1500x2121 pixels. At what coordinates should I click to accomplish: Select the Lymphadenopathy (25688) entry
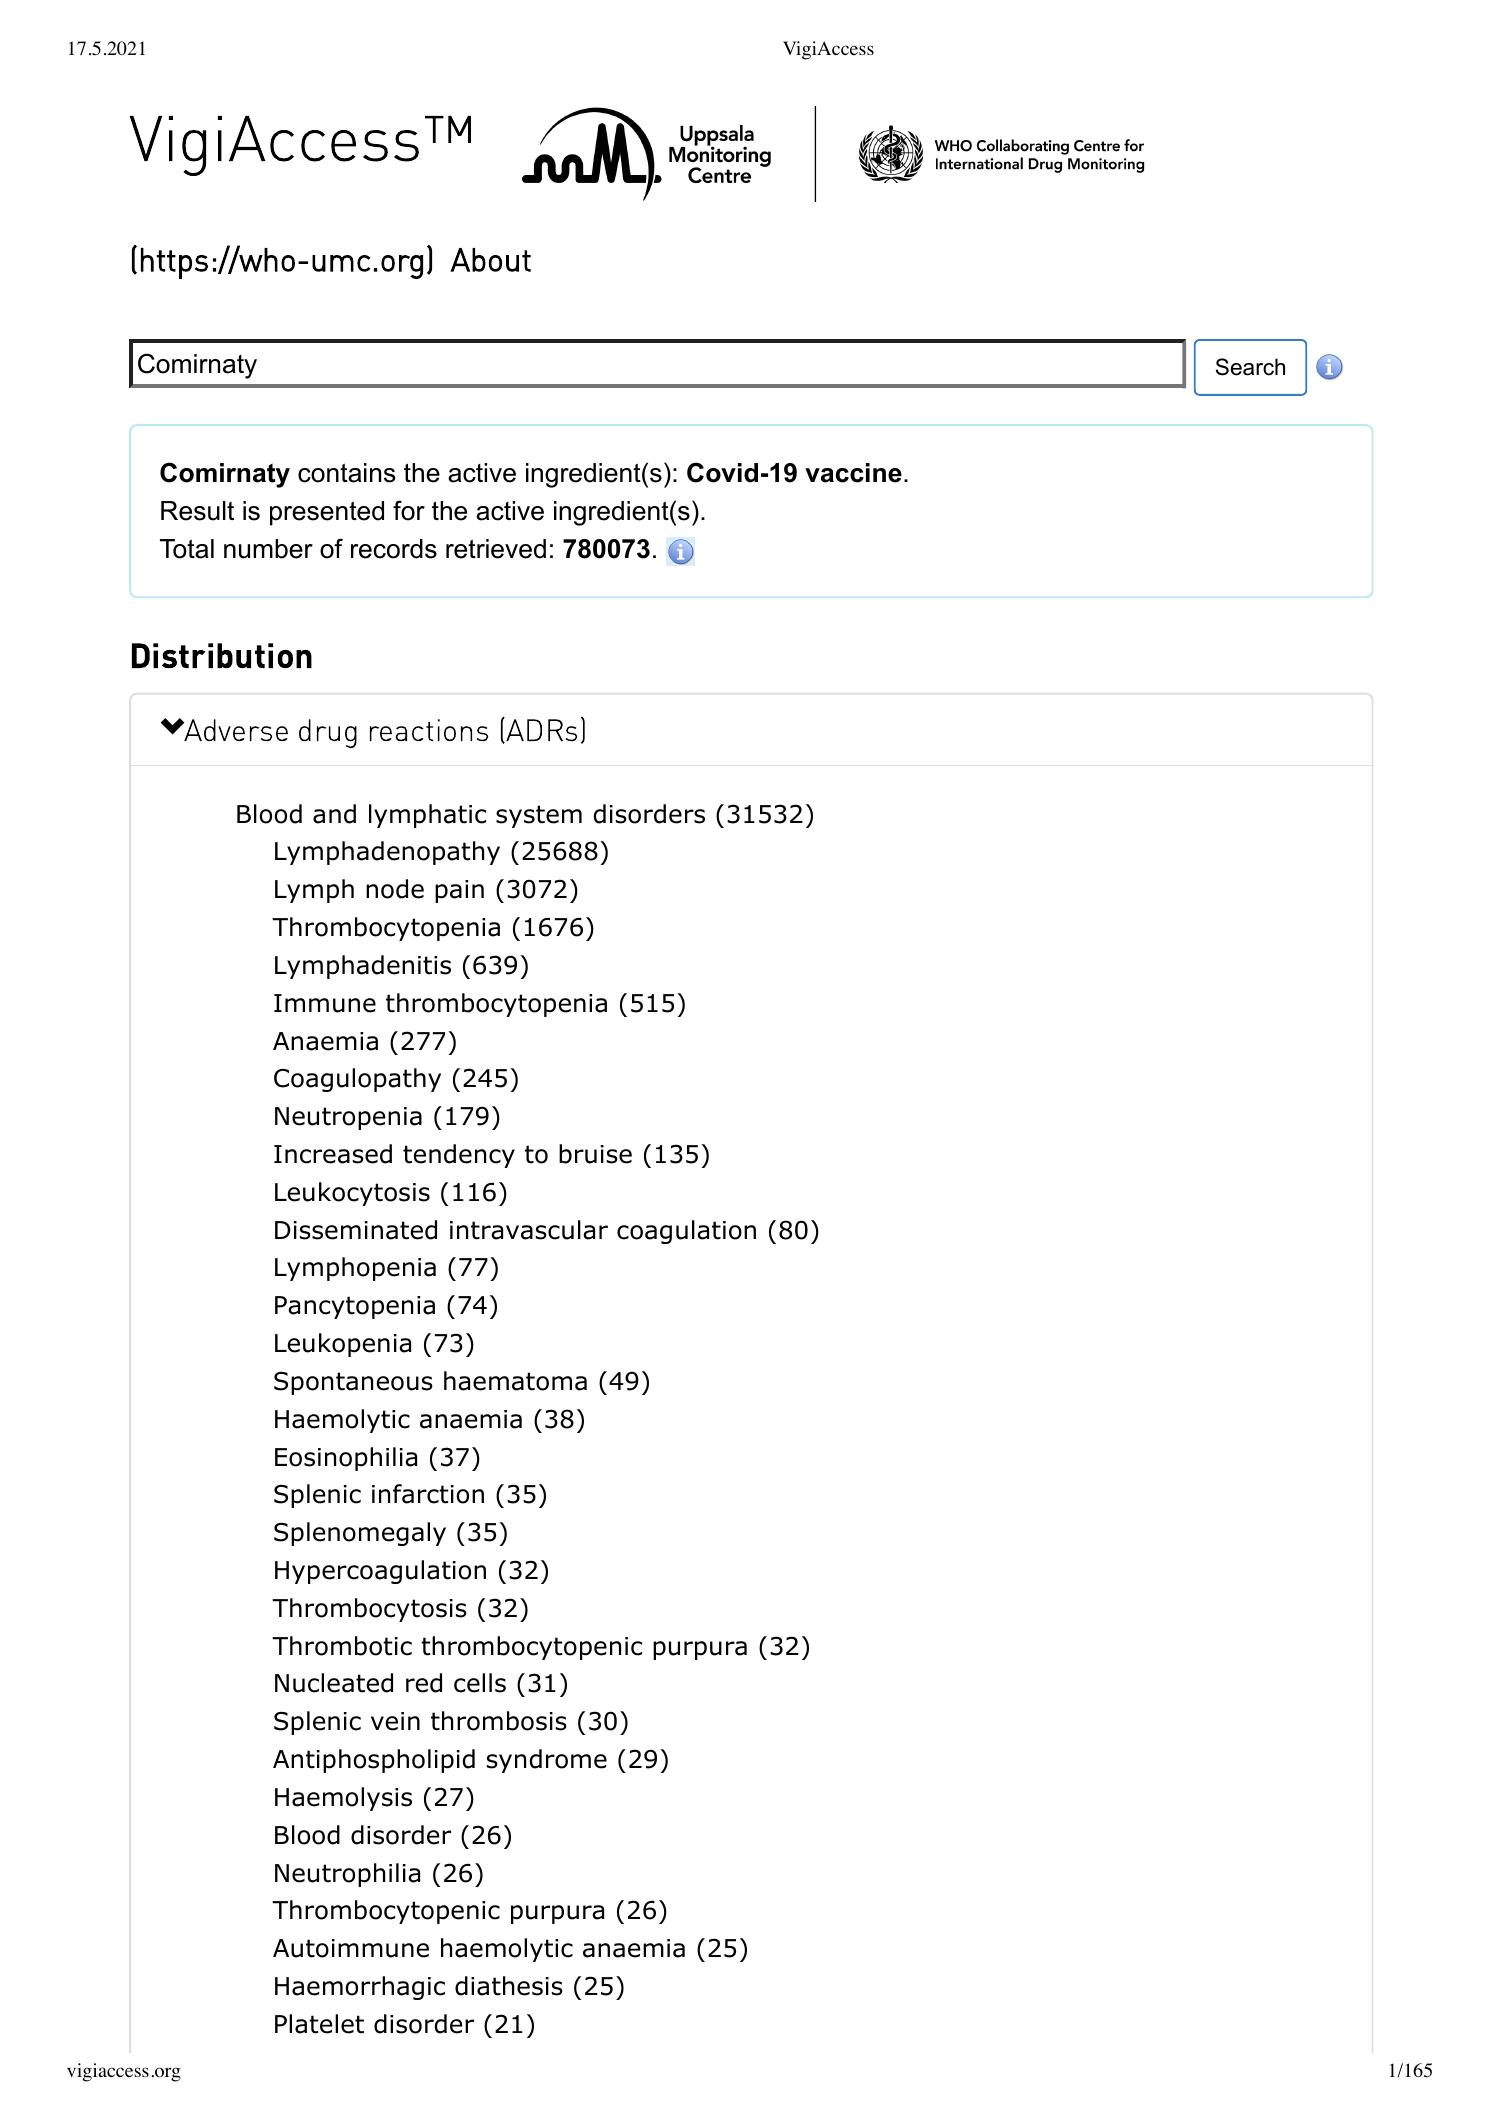click(x=443, y=853)
